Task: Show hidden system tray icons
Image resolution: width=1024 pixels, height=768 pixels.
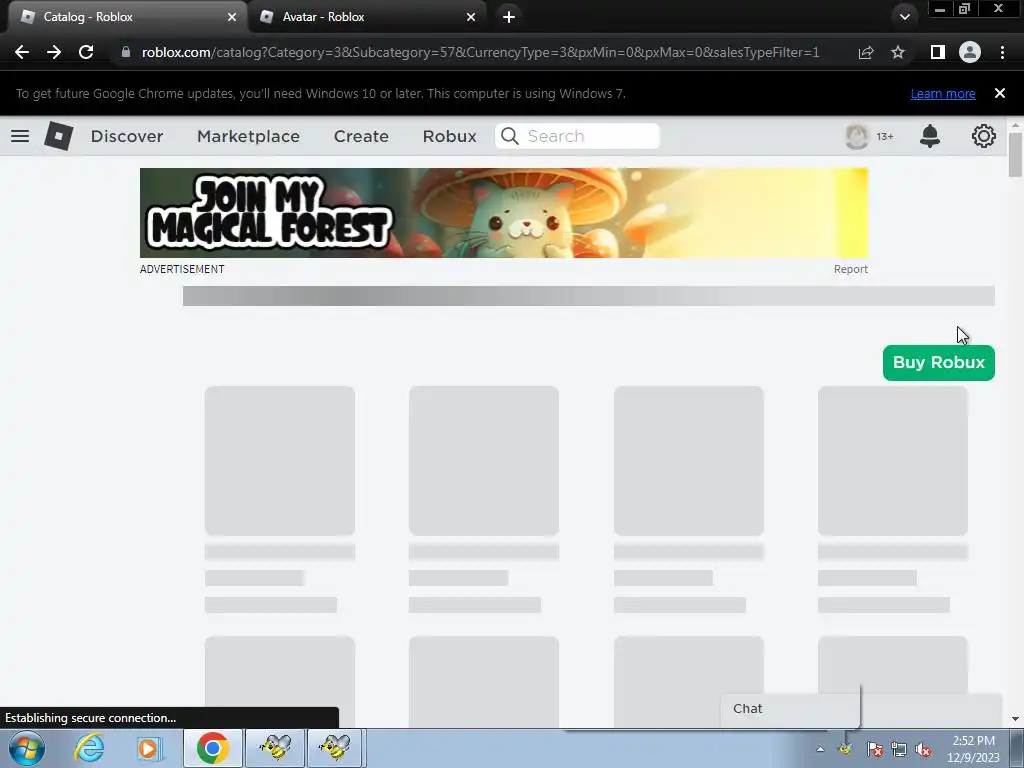Action: click(x=820, y=749)
